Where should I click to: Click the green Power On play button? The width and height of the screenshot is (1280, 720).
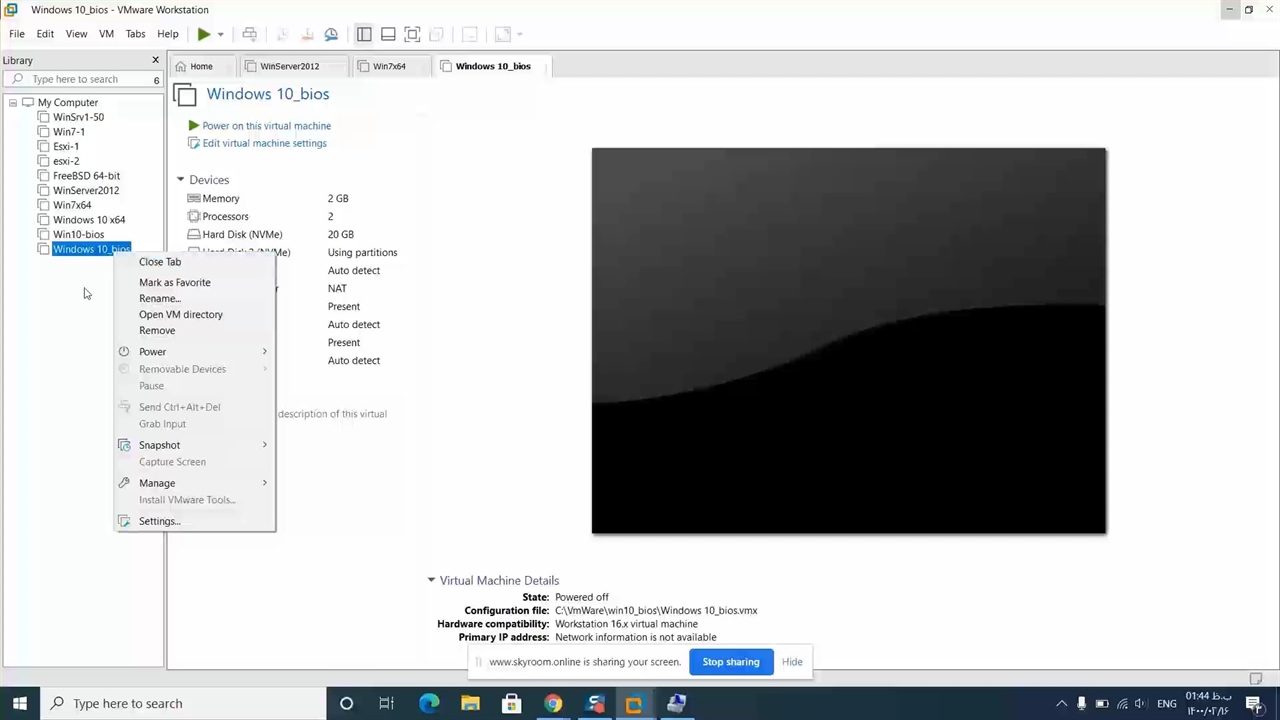coord(203,34)
